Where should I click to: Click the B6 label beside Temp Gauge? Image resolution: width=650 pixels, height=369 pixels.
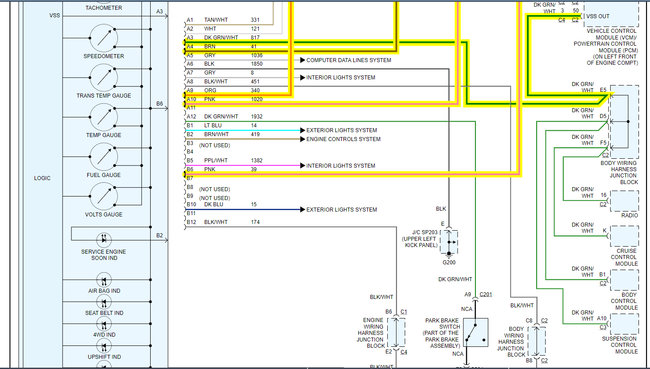click(x=160, y=104)
